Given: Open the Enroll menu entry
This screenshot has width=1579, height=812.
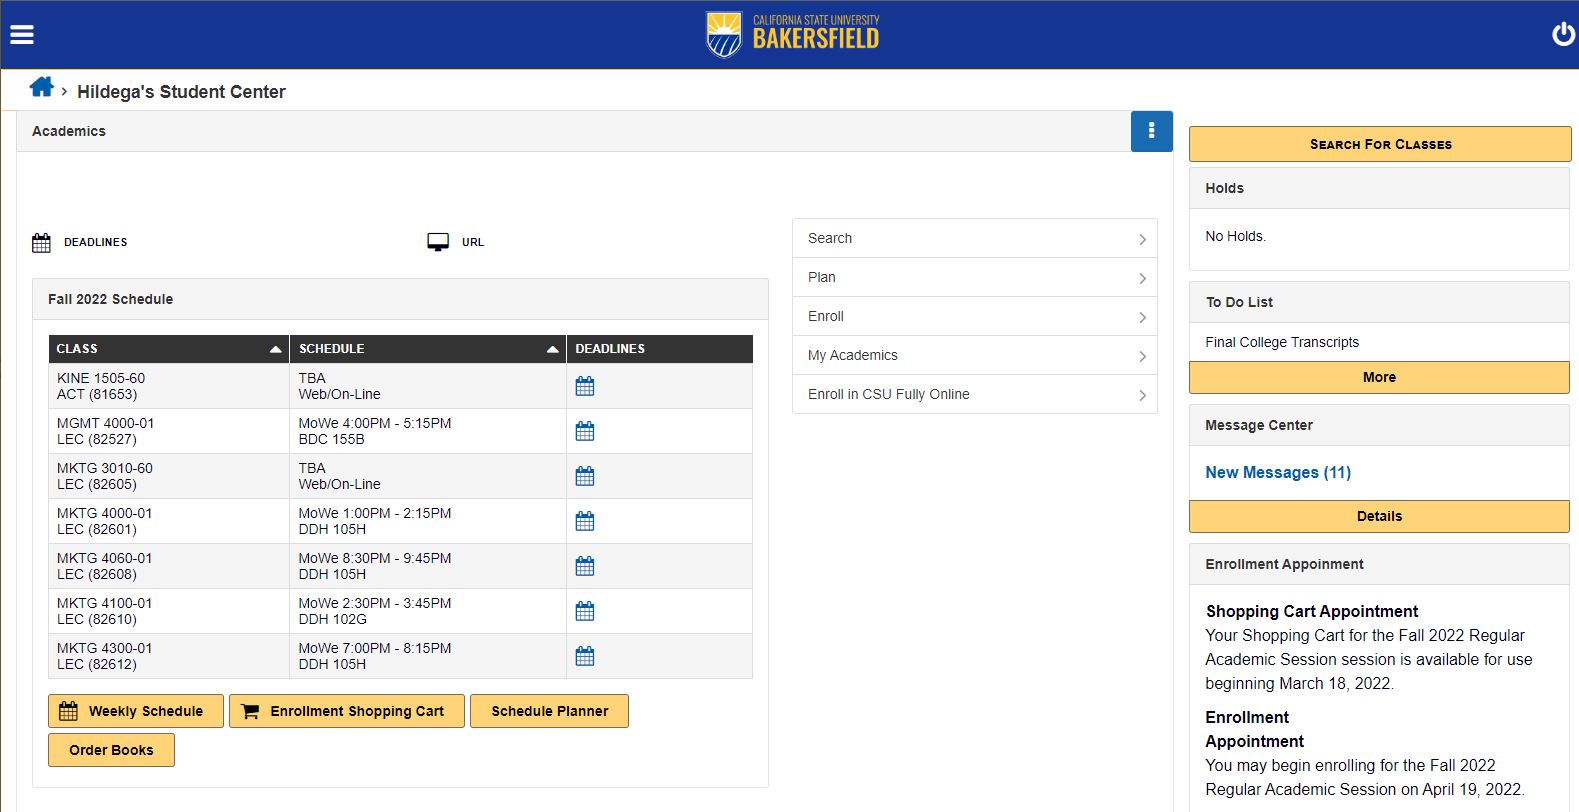Looking at the screenshot, I should [x=974, y=316].
